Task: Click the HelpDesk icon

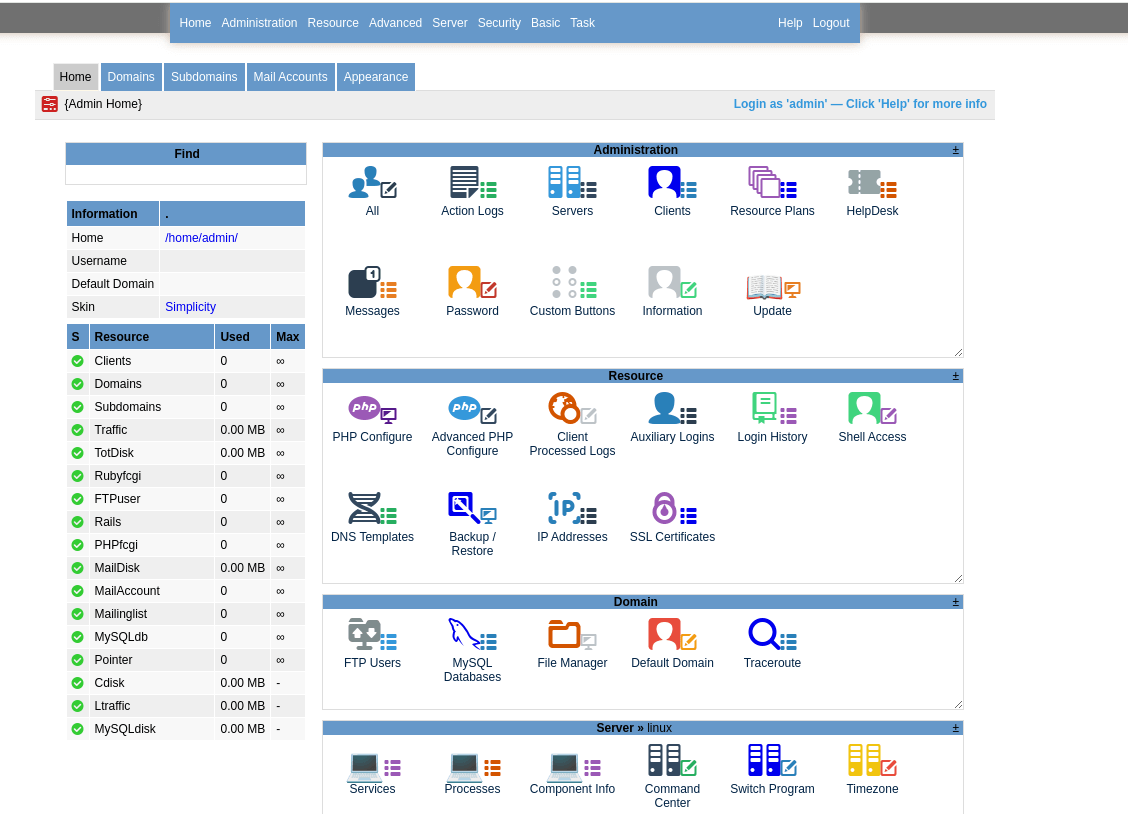Action: pos(872,184)
